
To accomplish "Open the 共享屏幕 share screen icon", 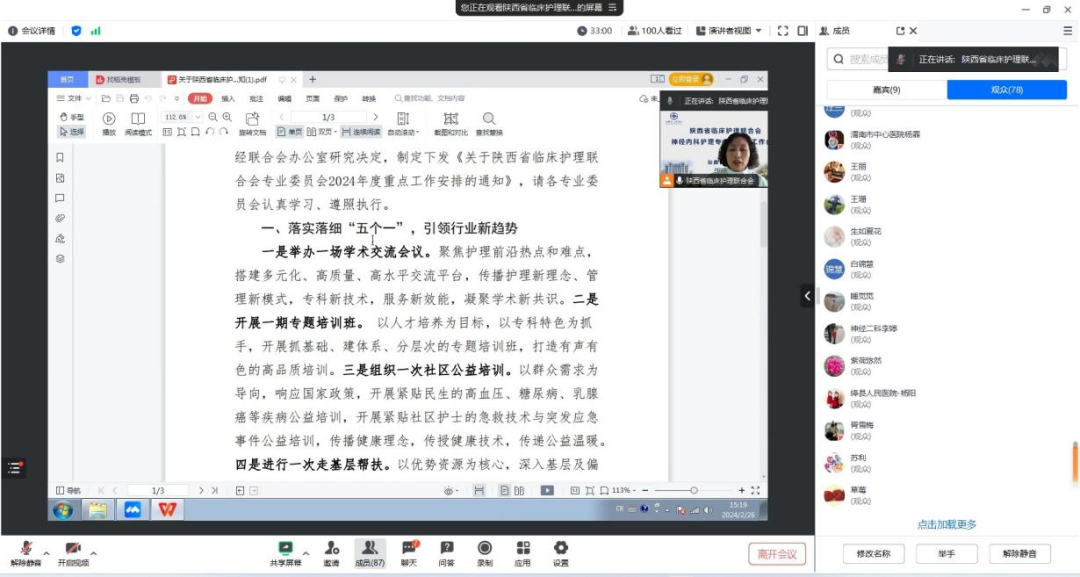I will click(x=285, y=553).
